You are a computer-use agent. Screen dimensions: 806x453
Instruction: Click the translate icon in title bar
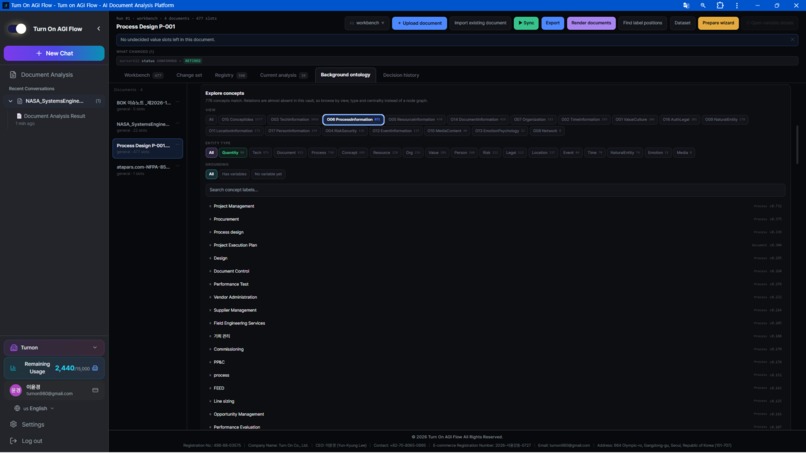pyautogui.click(x=686, y=5)
